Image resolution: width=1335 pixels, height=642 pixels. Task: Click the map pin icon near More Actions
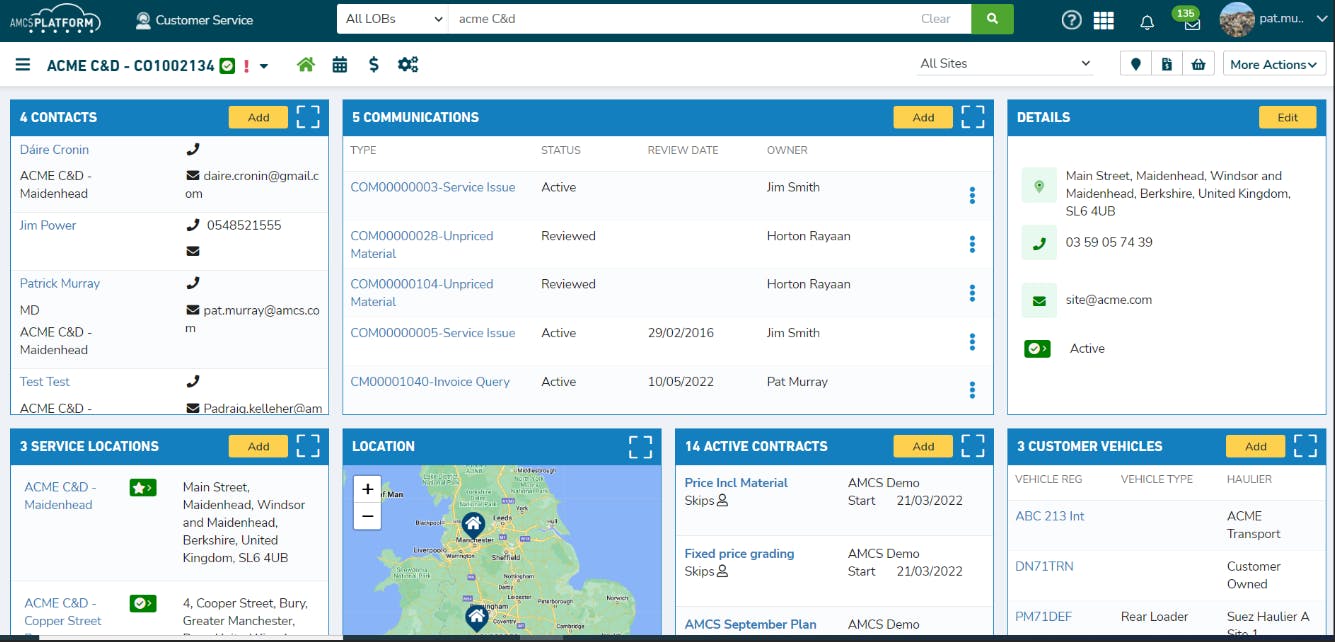1136,65
